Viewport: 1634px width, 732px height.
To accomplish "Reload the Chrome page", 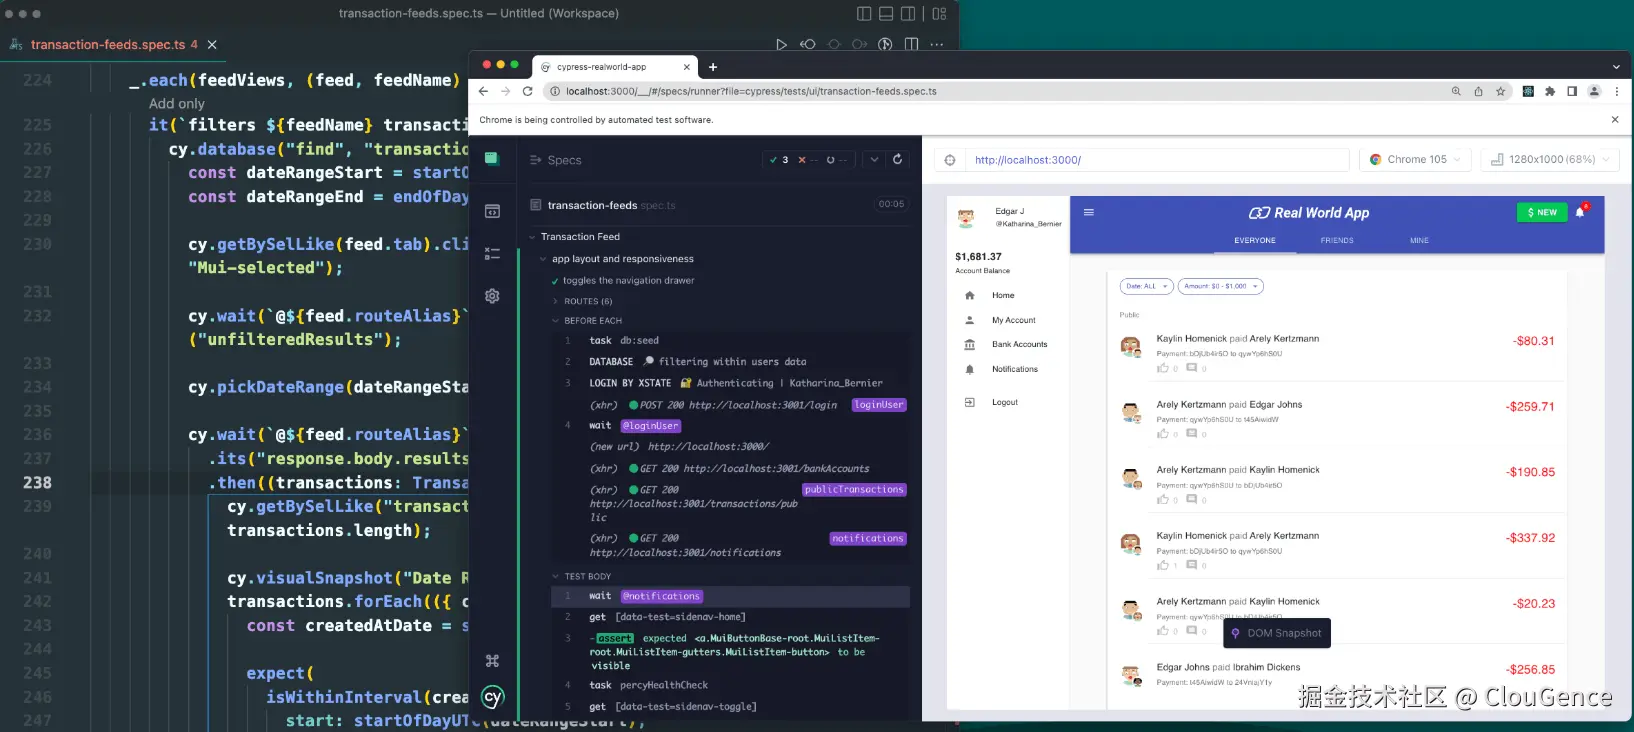I will tap(528, 91).
